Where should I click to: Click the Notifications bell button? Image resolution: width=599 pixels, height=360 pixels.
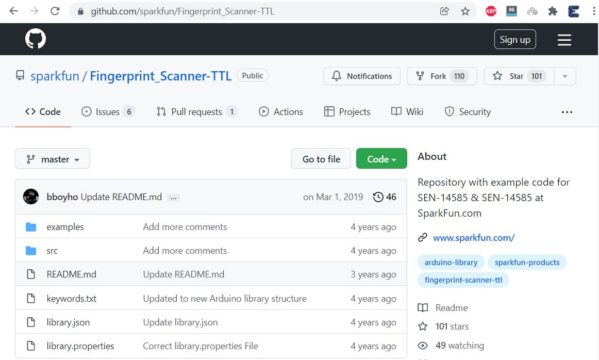click(362, 76)
